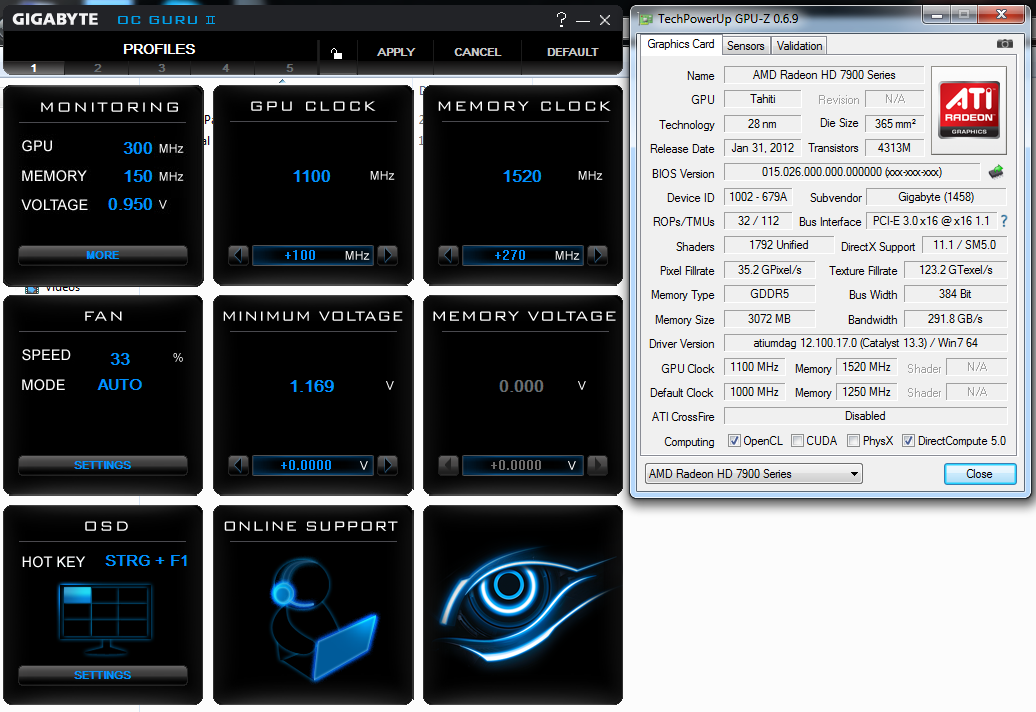Screen dimensions: 1036x712
Task: Select profile 2 tab
Action: 97,68
